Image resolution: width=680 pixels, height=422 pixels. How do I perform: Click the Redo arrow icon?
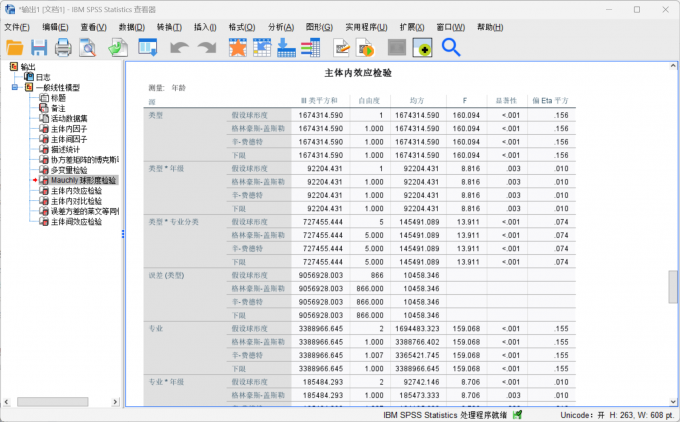[x=207, y=48]
